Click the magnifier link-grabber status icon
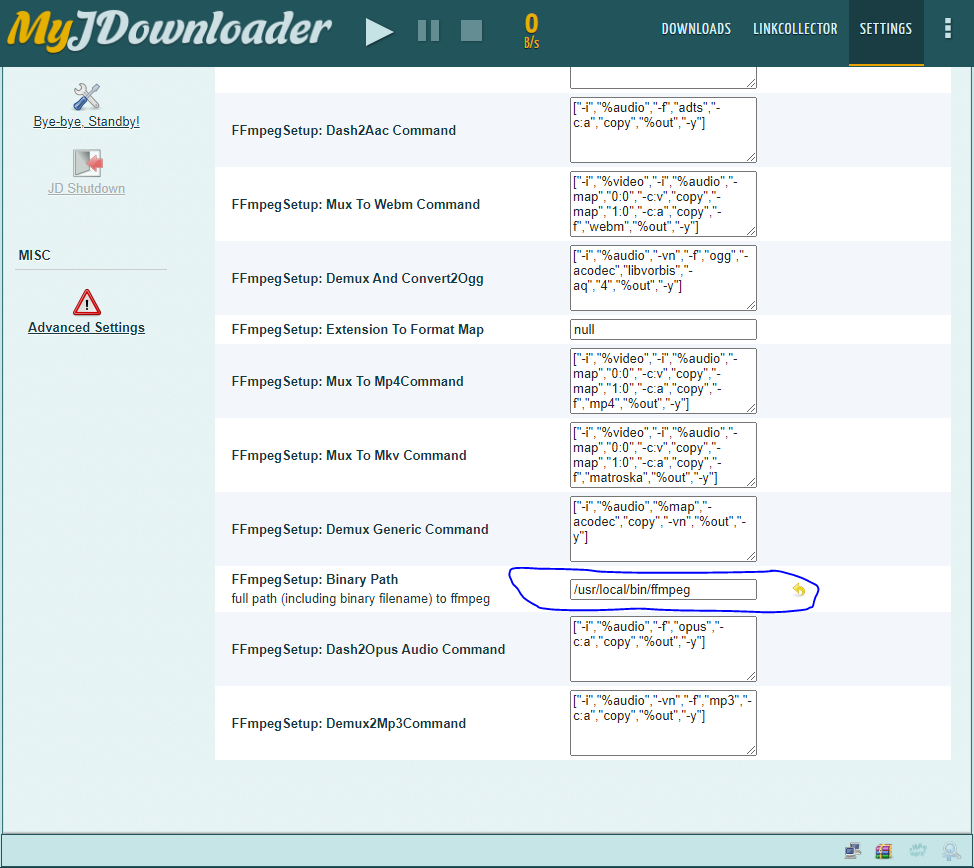 click(951, 851)
